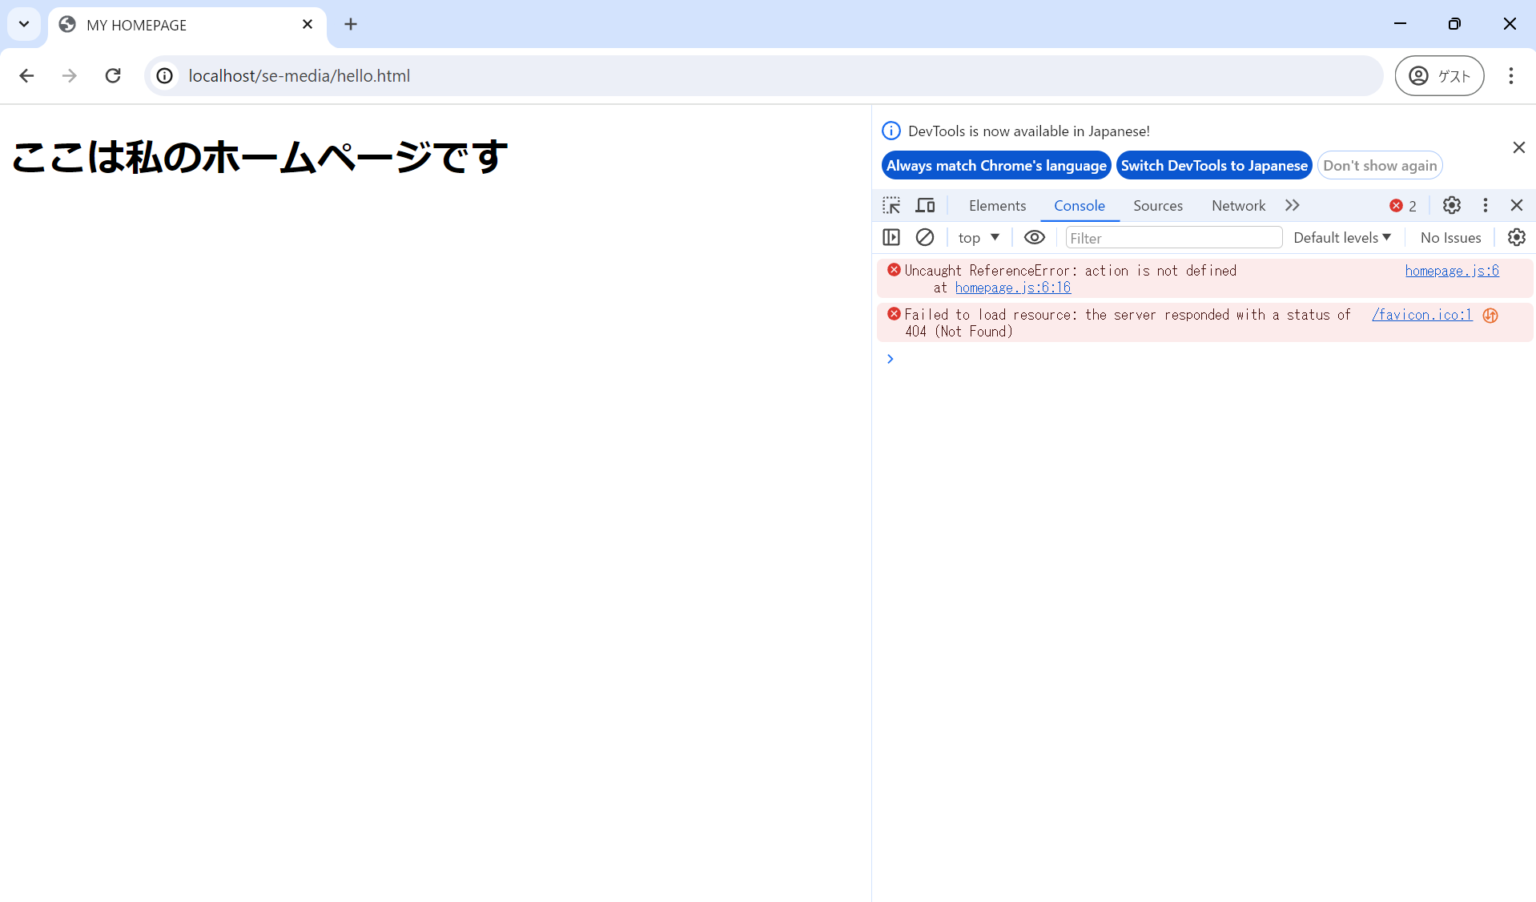Open the guest profile button
Screen dimensions: 1536x902
click(x=1439, y=76)
